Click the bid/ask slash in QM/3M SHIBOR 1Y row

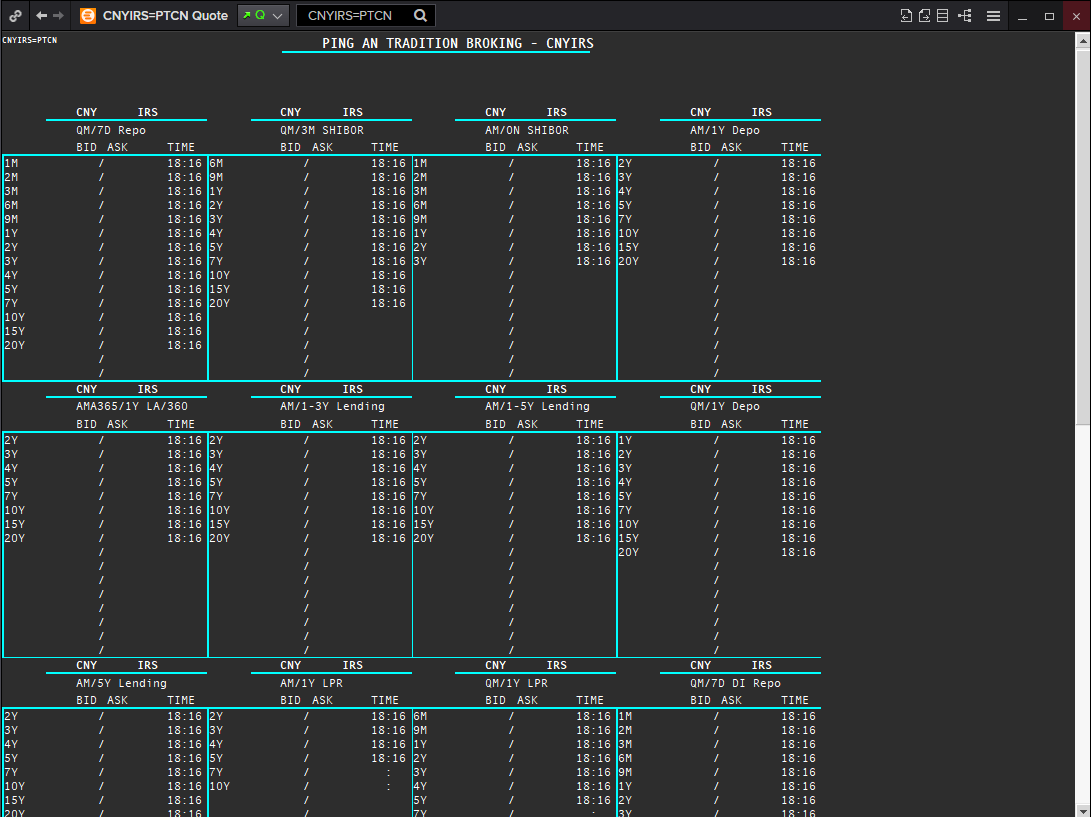(306, 191)
